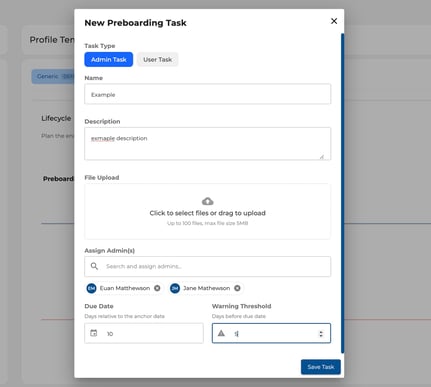Save the task with Save Task button
This screenshot has height=387, width=431.
321,367
